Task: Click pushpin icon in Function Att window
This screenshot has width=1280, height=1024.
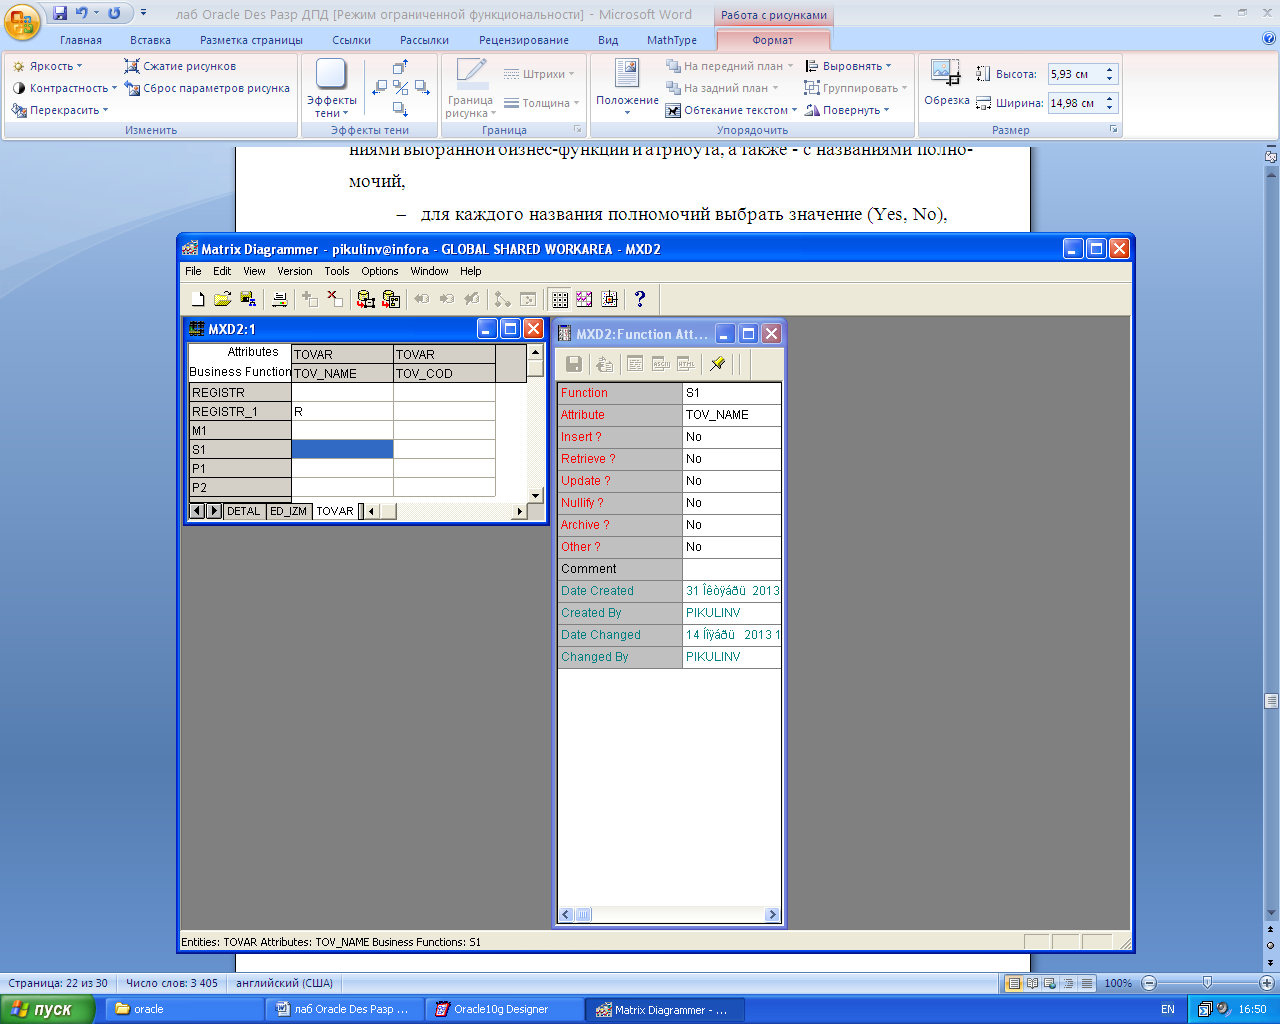Action: tap(717, 364)
